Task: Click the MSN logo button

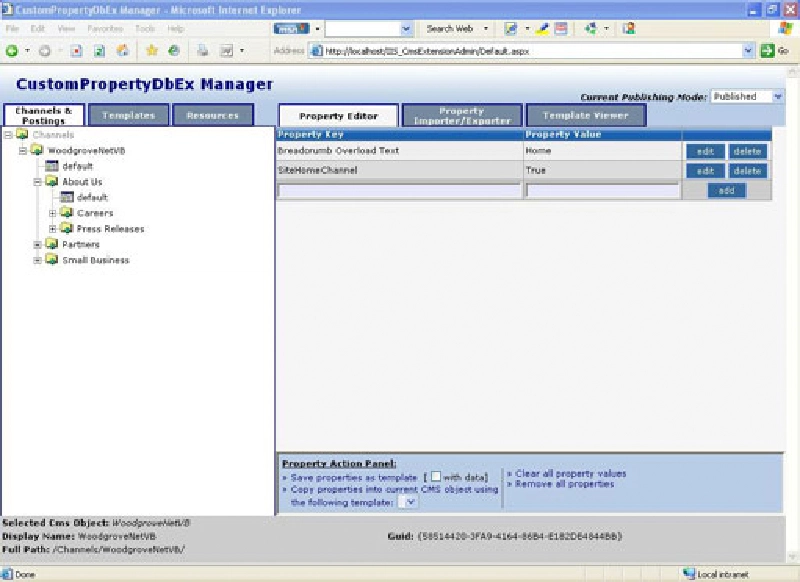Action: (x=291, y=29)
